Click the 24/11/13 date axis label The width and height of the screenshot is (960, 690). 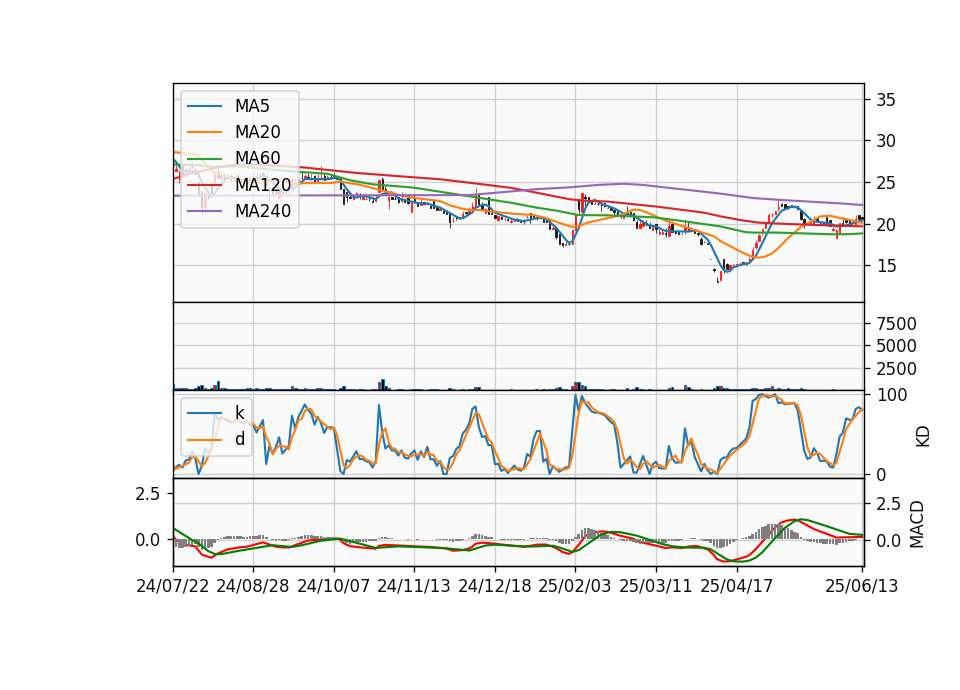(x=414, y=586)
